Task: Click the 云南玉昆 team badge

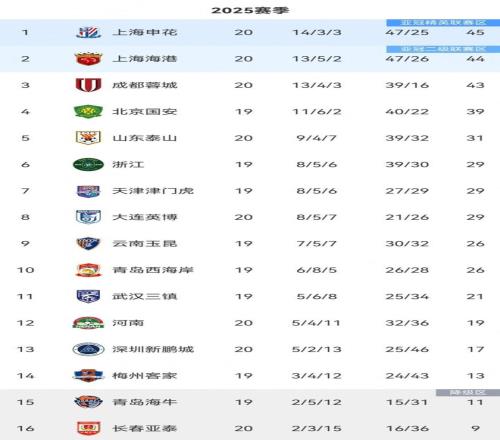Action: click(88, 243)
